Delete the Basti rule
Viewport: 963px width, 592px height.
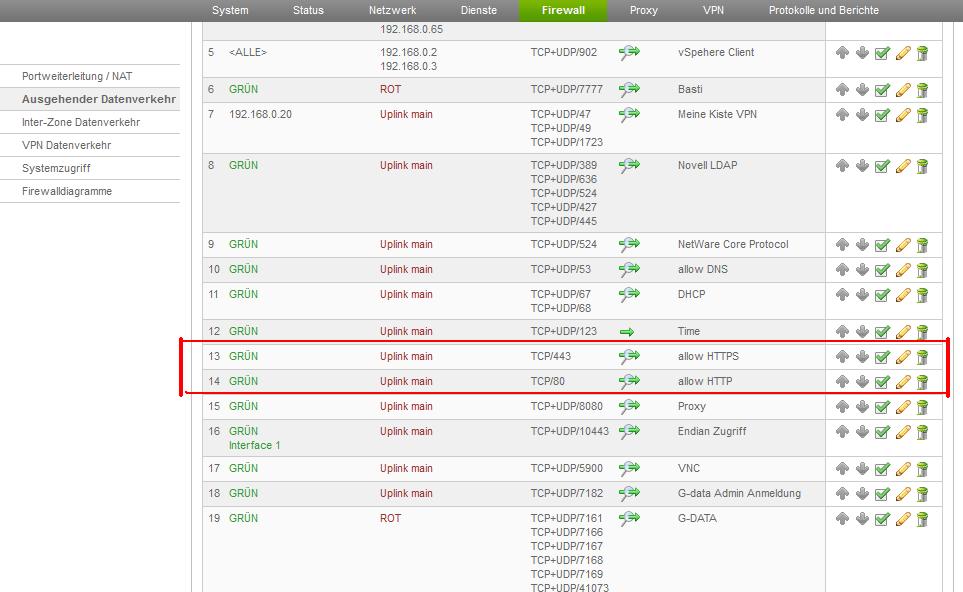click(922, 90)
